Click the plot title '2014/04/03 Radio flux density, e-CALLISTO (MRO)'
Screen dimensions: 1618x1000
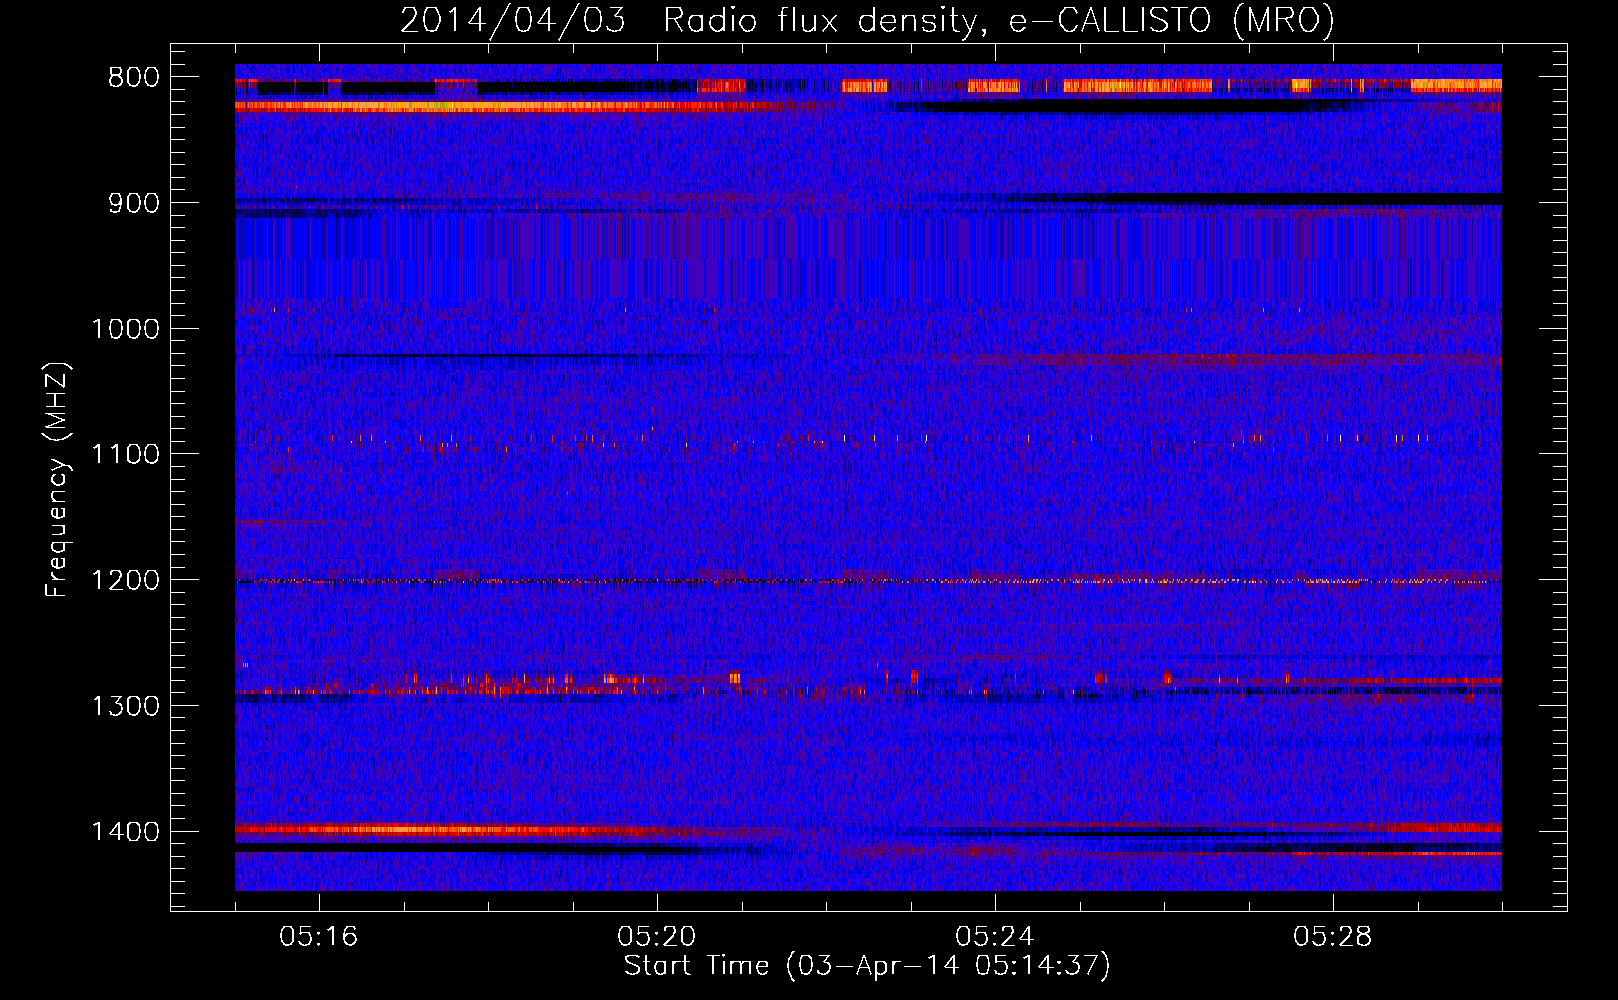[x=867, y=20]
